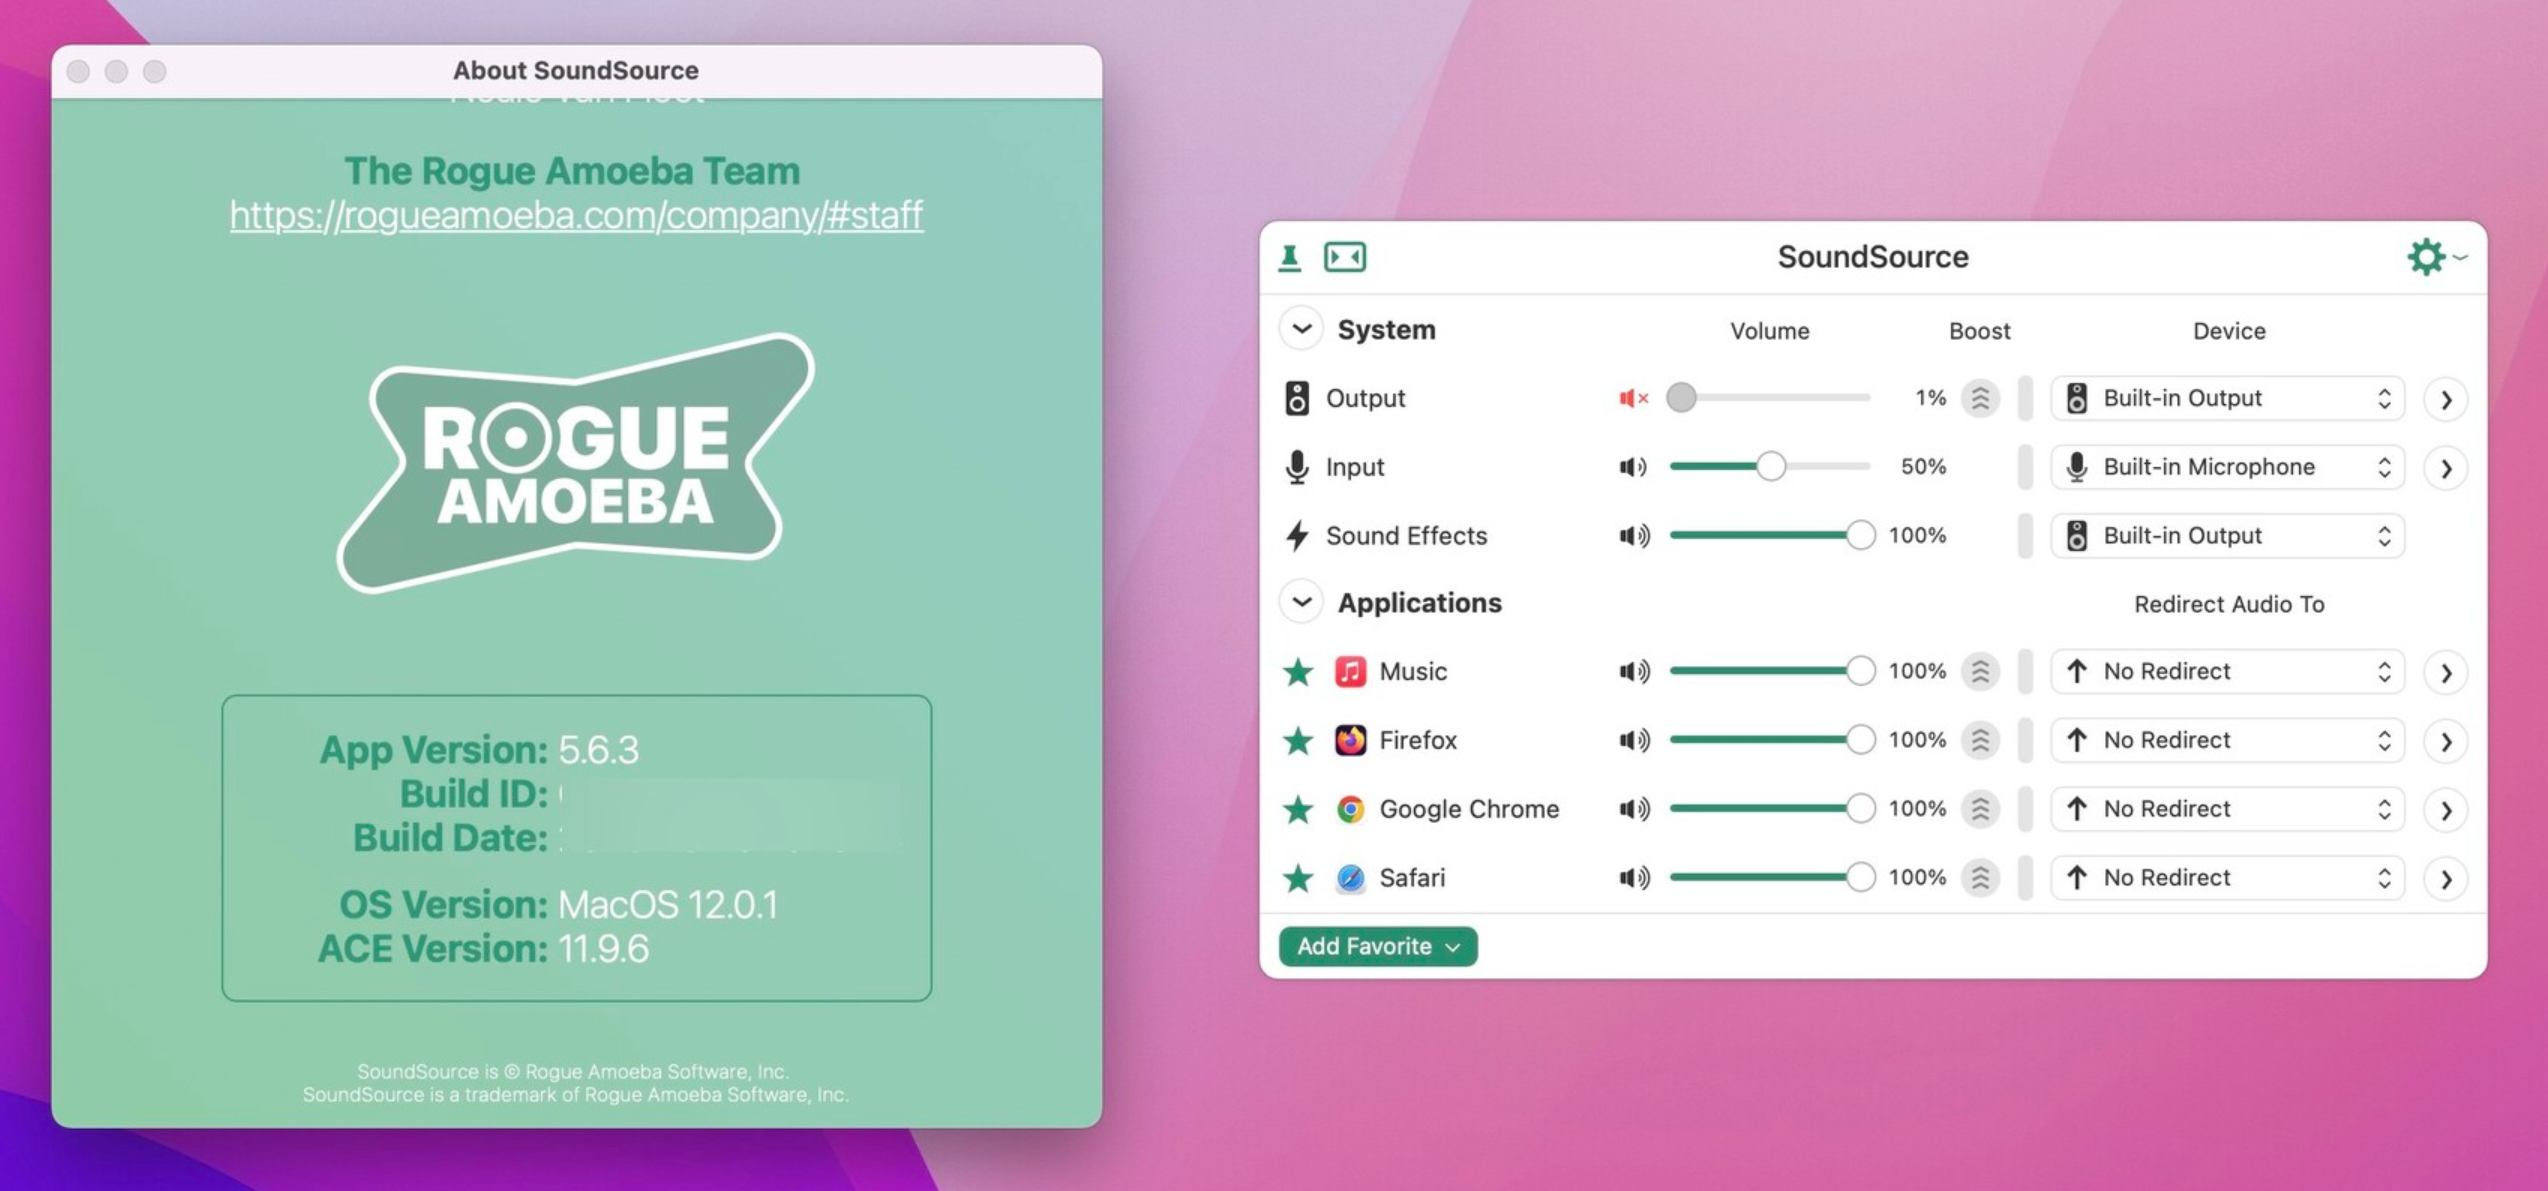Enable Boost for Safari
The image size is (2548, 1191).
pyautogui.click(x=1980, y=878)
